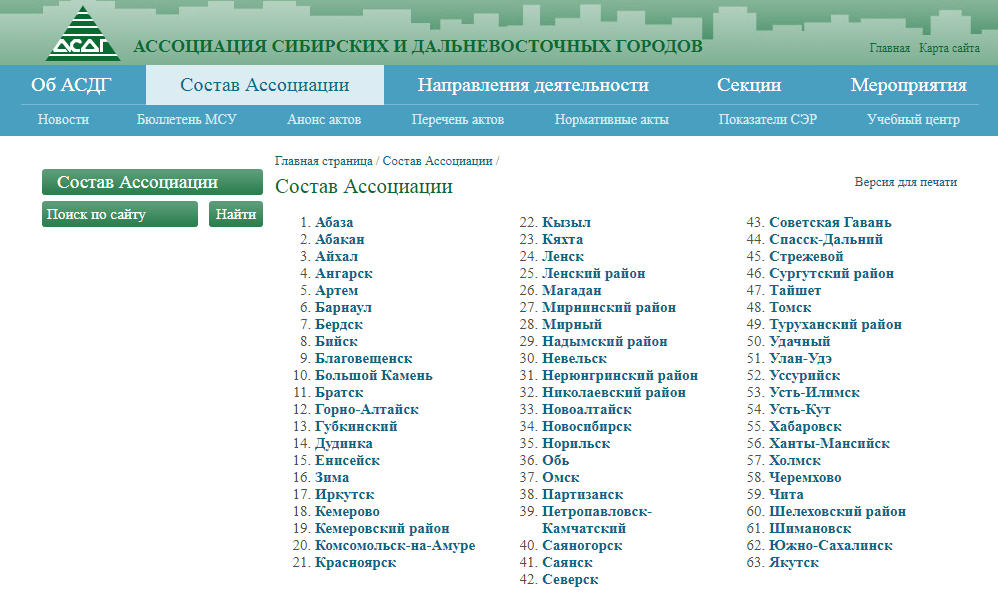Viewport: 998px width, 605px height.
Task: Open the Комсомольск-на-Амуре link
Action: (x=395, y=546)
